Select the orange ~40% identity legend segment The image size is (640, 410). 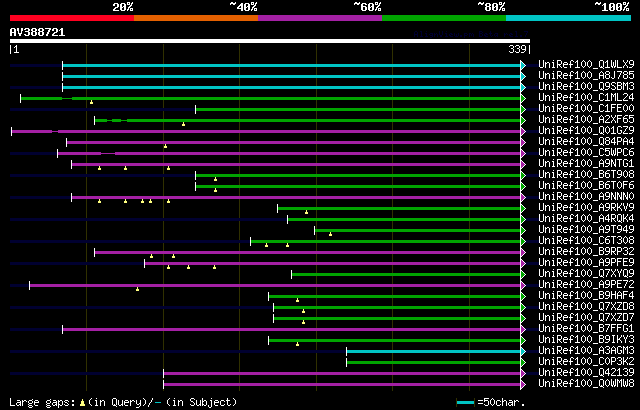click(196, 18)
